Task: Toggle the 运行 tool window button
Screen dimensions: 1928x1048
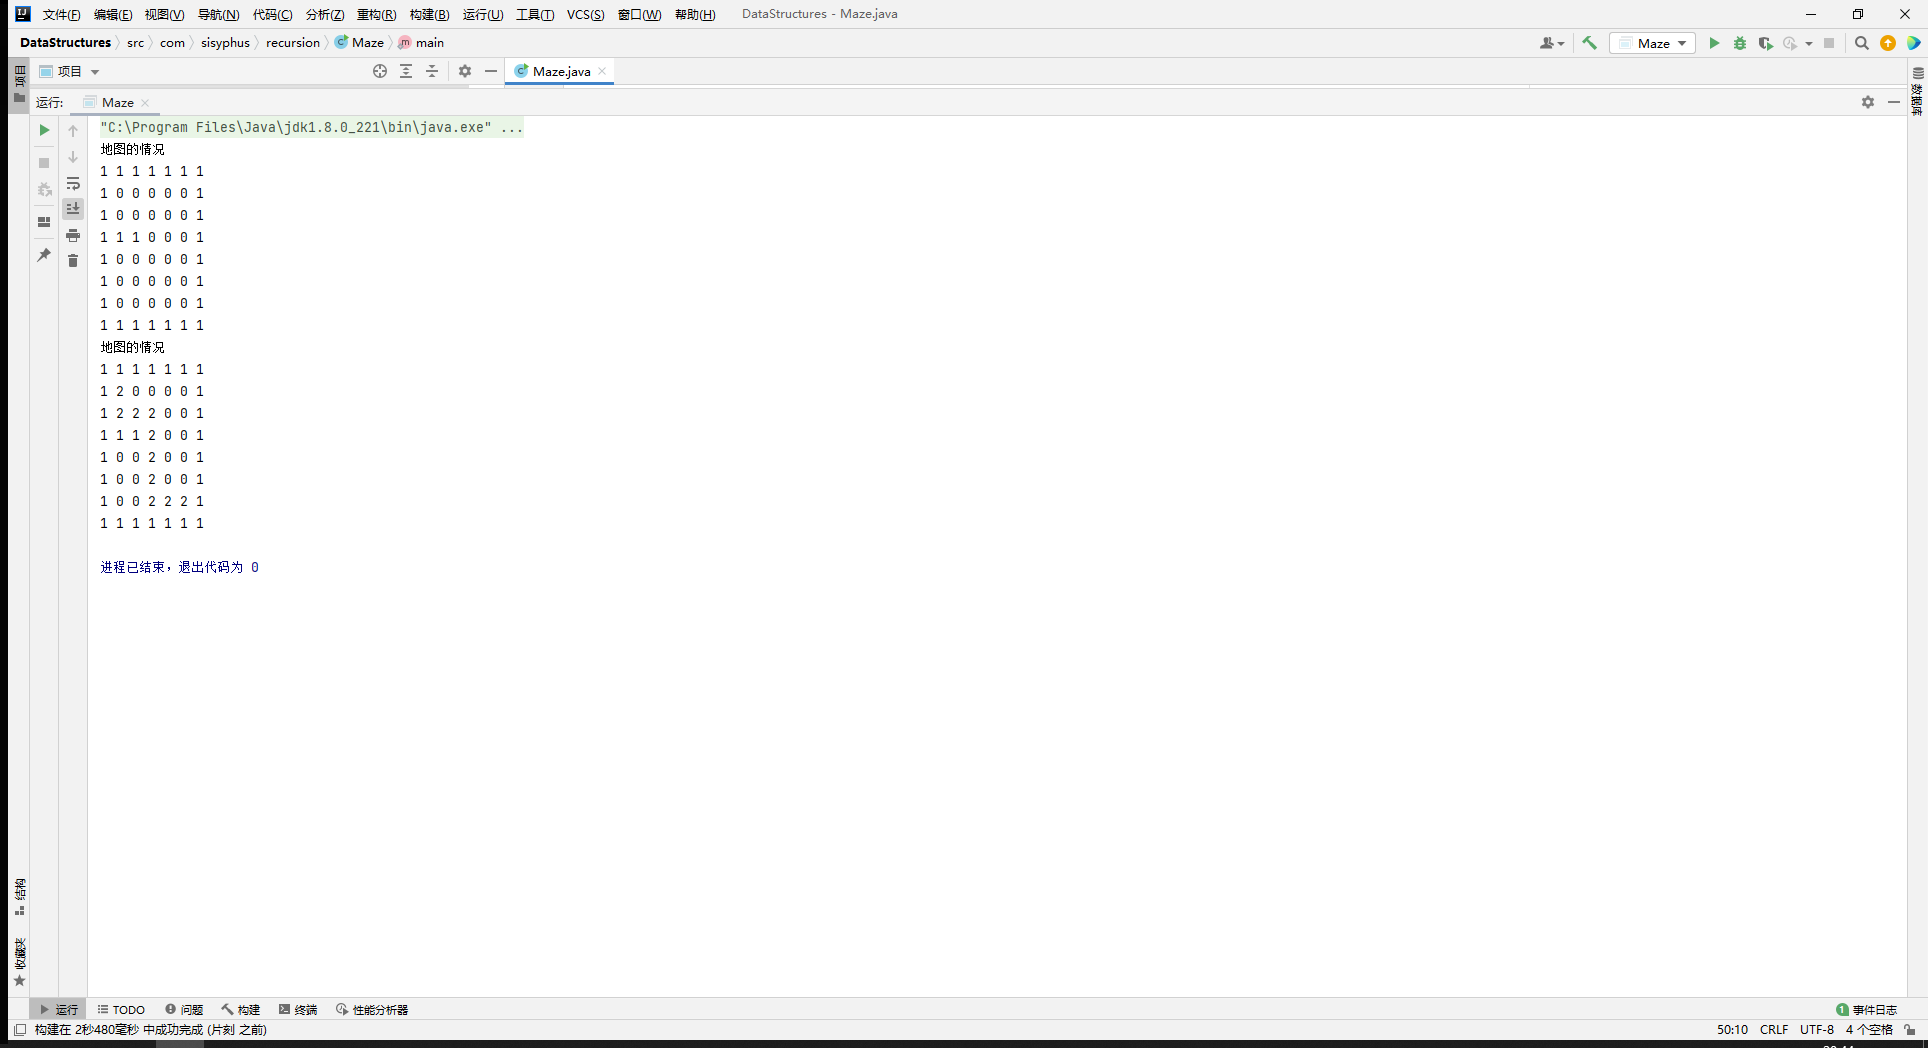Action: [58, 1009]
